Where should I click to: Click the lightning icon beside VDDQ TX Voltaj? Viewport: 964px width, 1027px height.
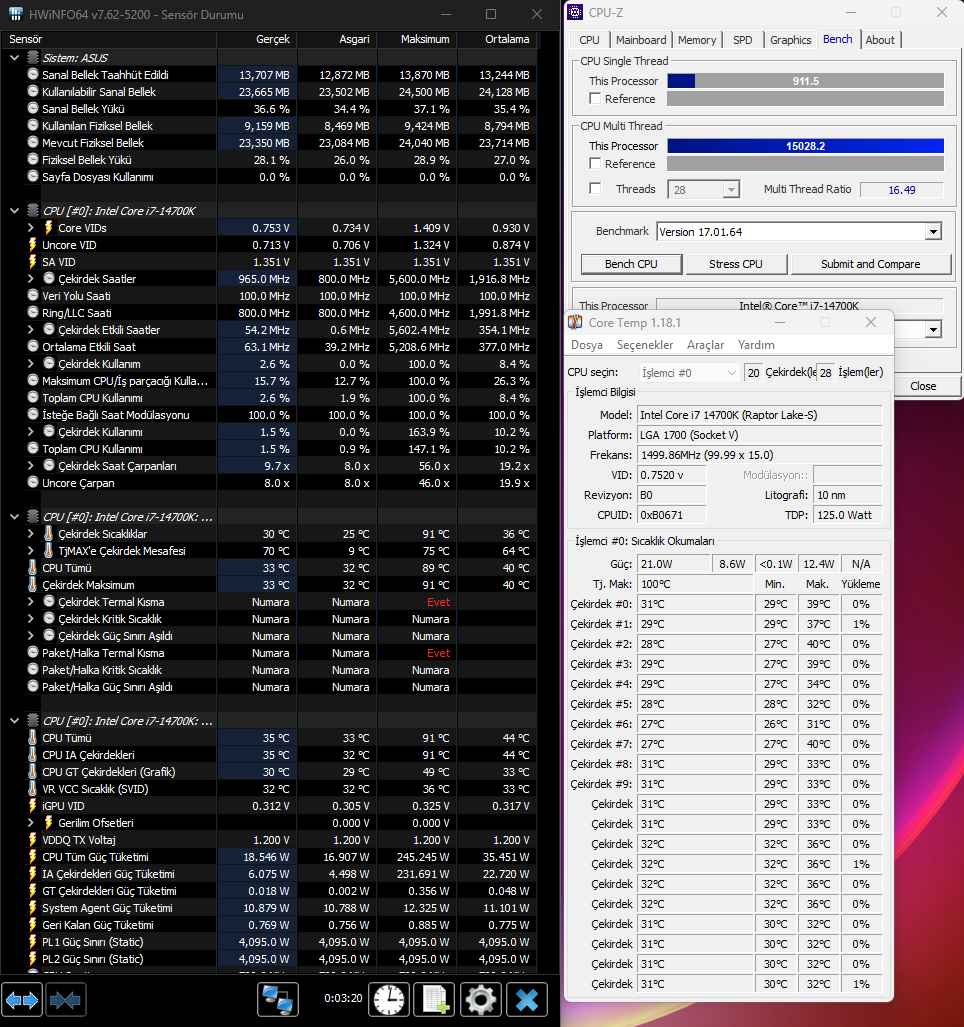[32, 840]
